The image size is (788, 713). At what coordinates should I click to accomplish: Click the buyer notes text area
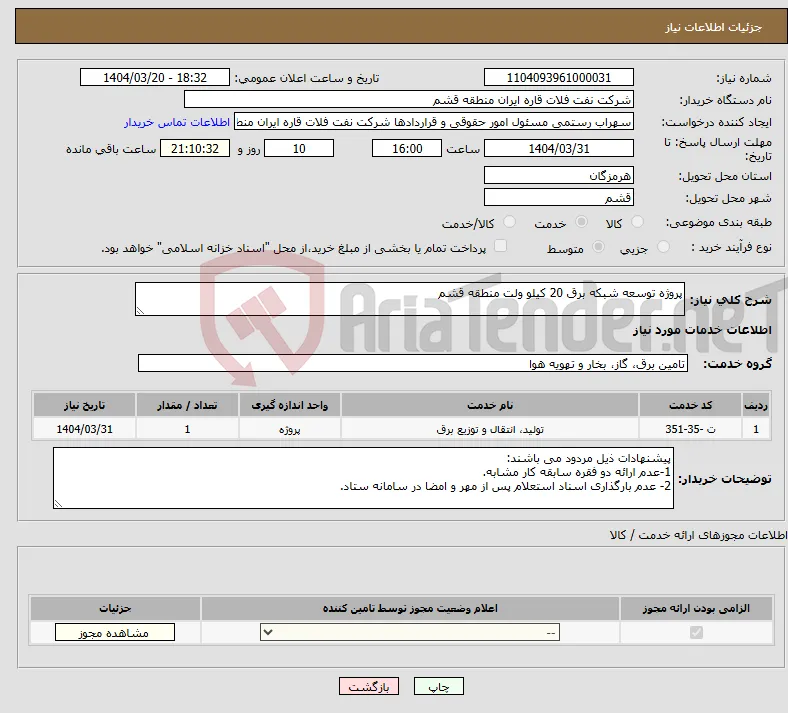pyautogui.click(x=363, y=478)
